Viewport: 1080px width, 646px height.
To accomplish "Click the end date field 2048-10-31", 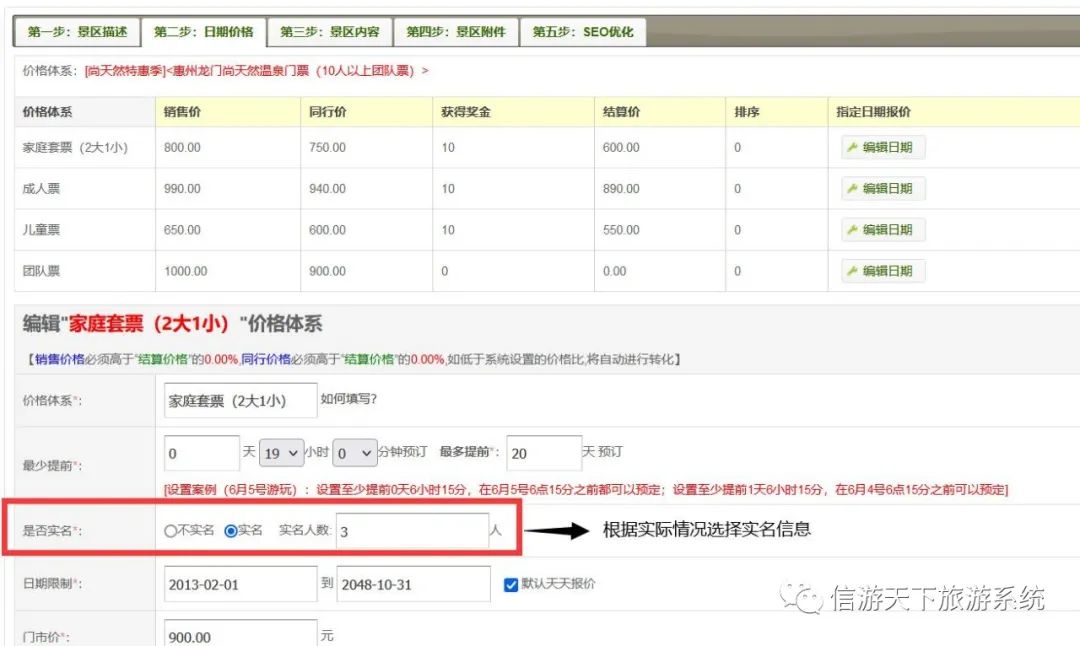I will 412,585.
